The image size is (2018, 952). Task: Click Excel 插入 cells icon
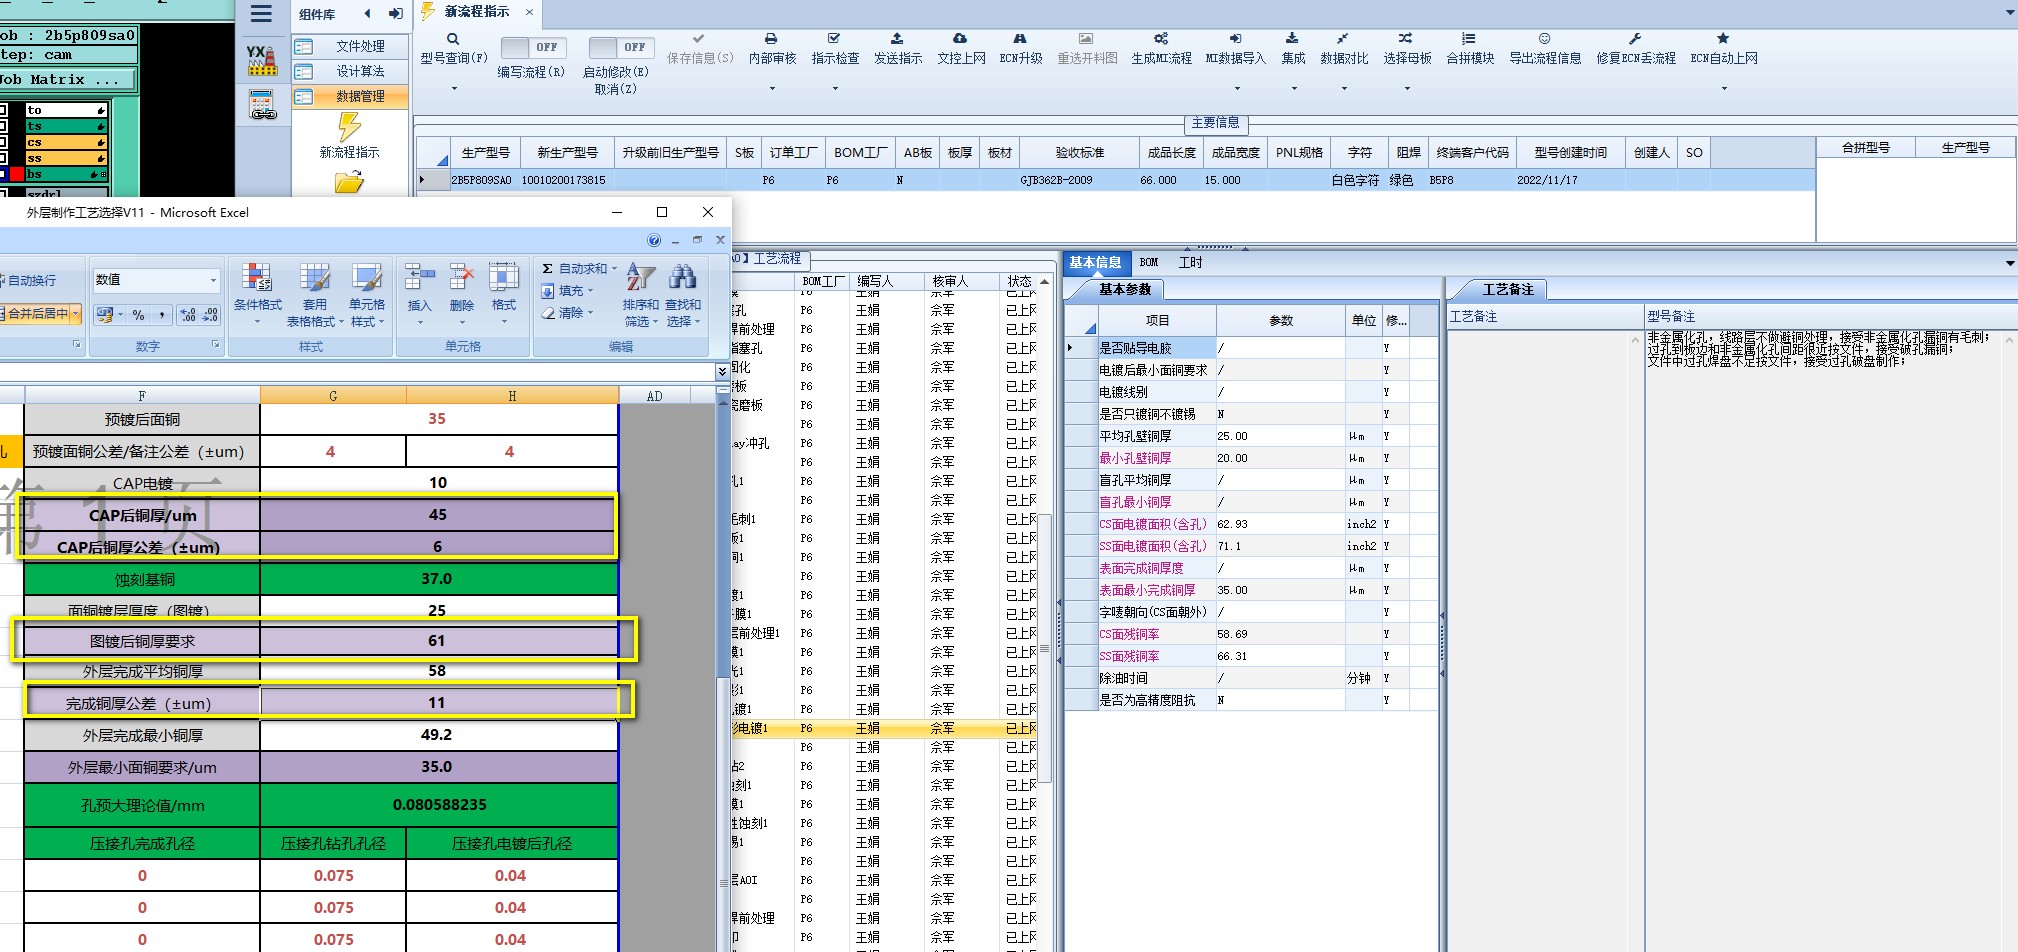tap(420, 278)
